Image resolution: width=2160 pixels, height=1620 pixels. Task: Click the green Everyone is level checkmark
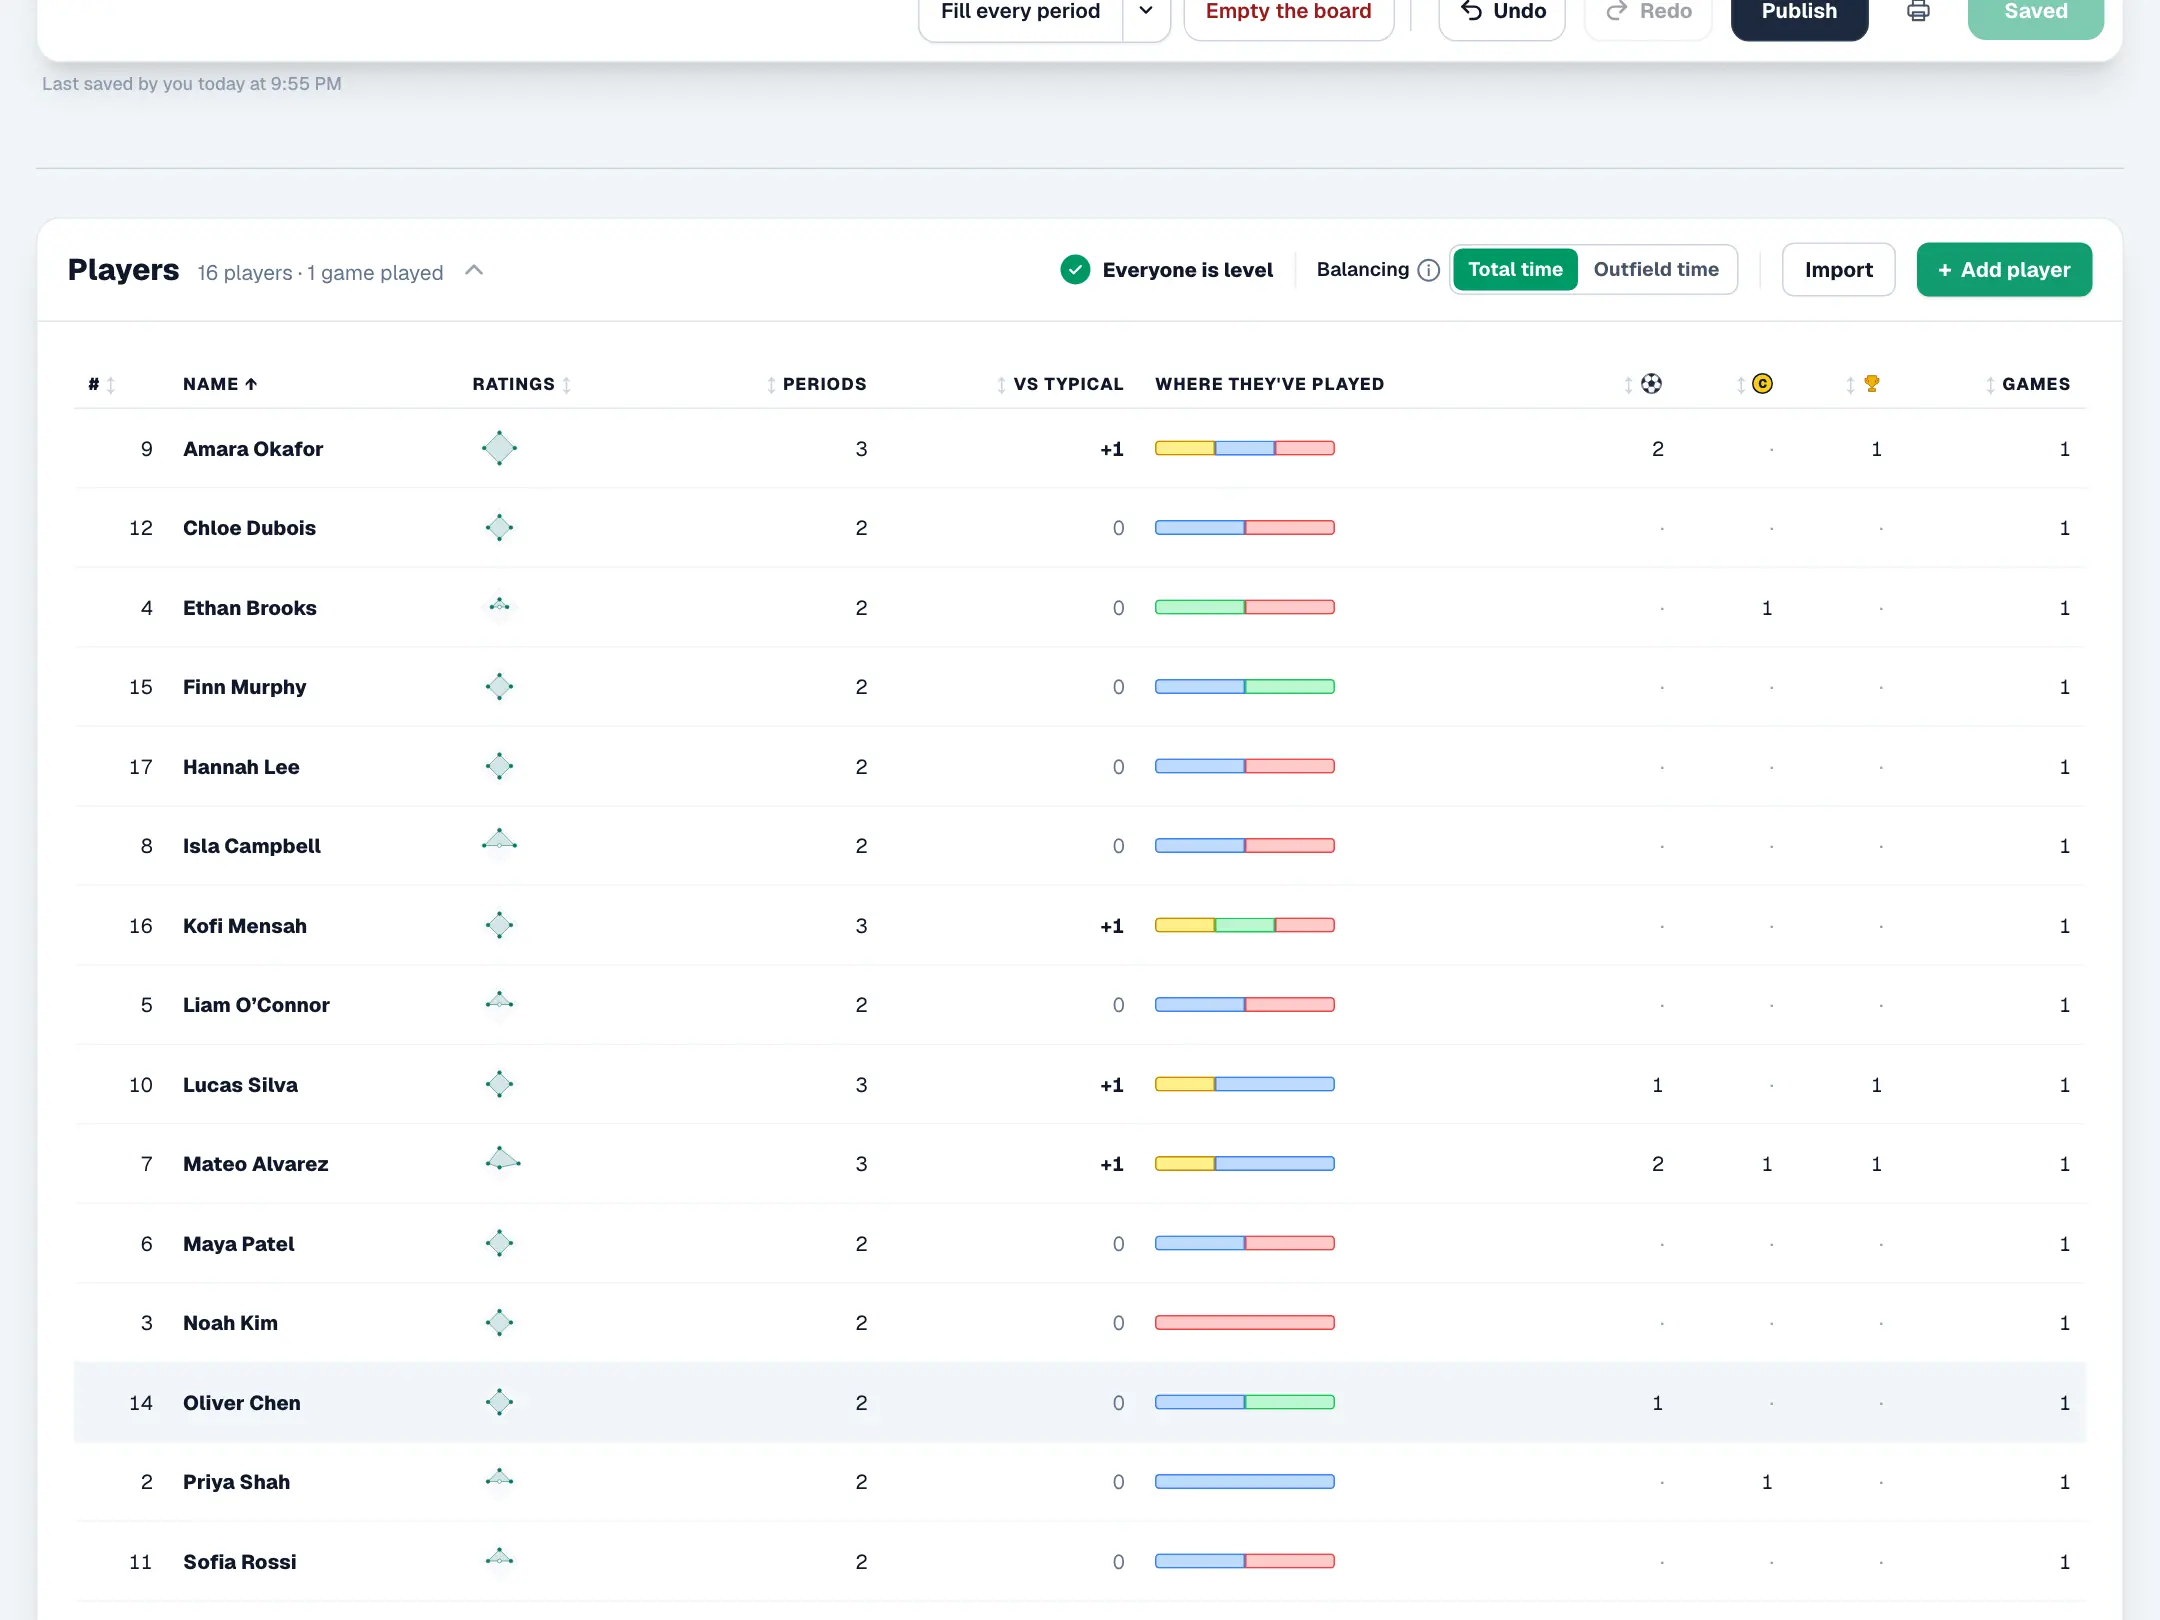pyautogui.click(x=1075, y=270)
